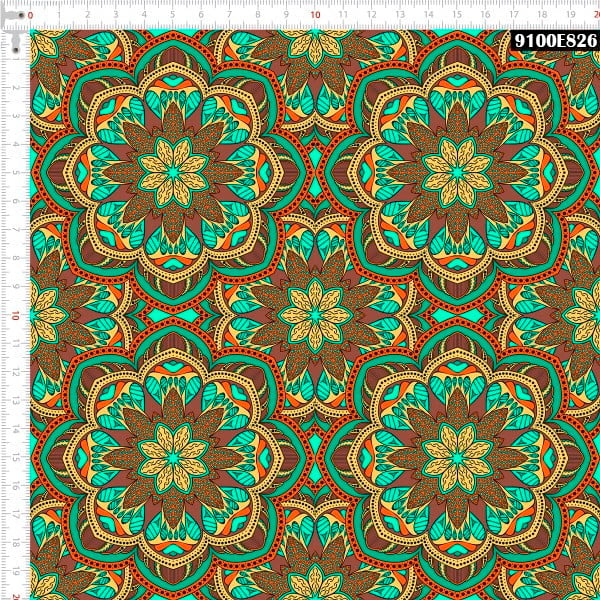Click the number 5 on top ruler

point(173,15)
